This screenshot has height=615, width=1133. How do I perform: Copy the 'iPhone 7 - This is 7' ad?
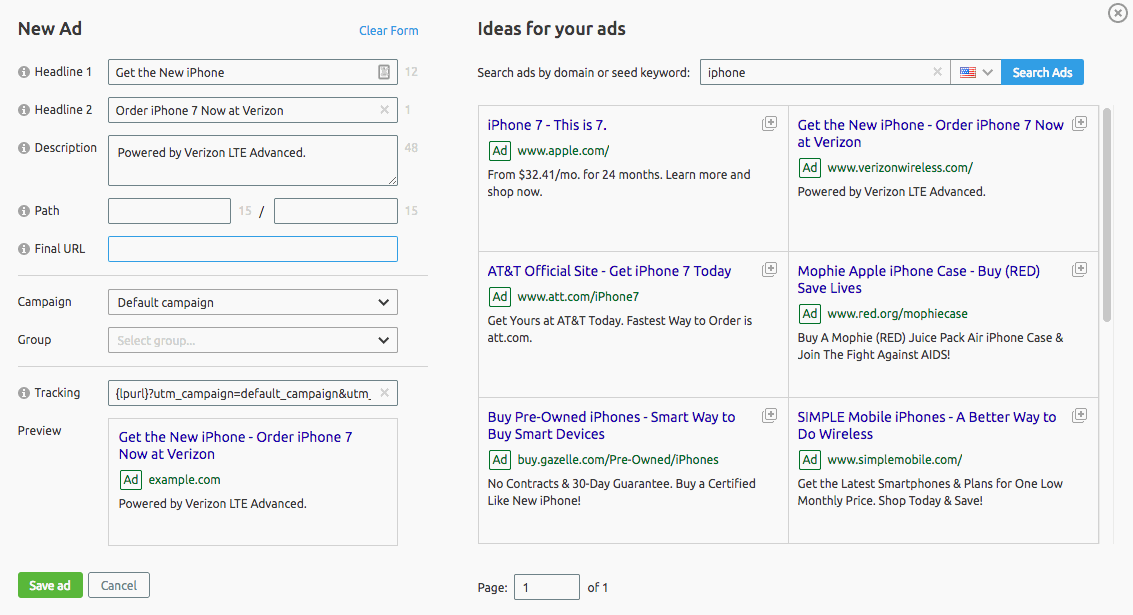pos(770,124)
